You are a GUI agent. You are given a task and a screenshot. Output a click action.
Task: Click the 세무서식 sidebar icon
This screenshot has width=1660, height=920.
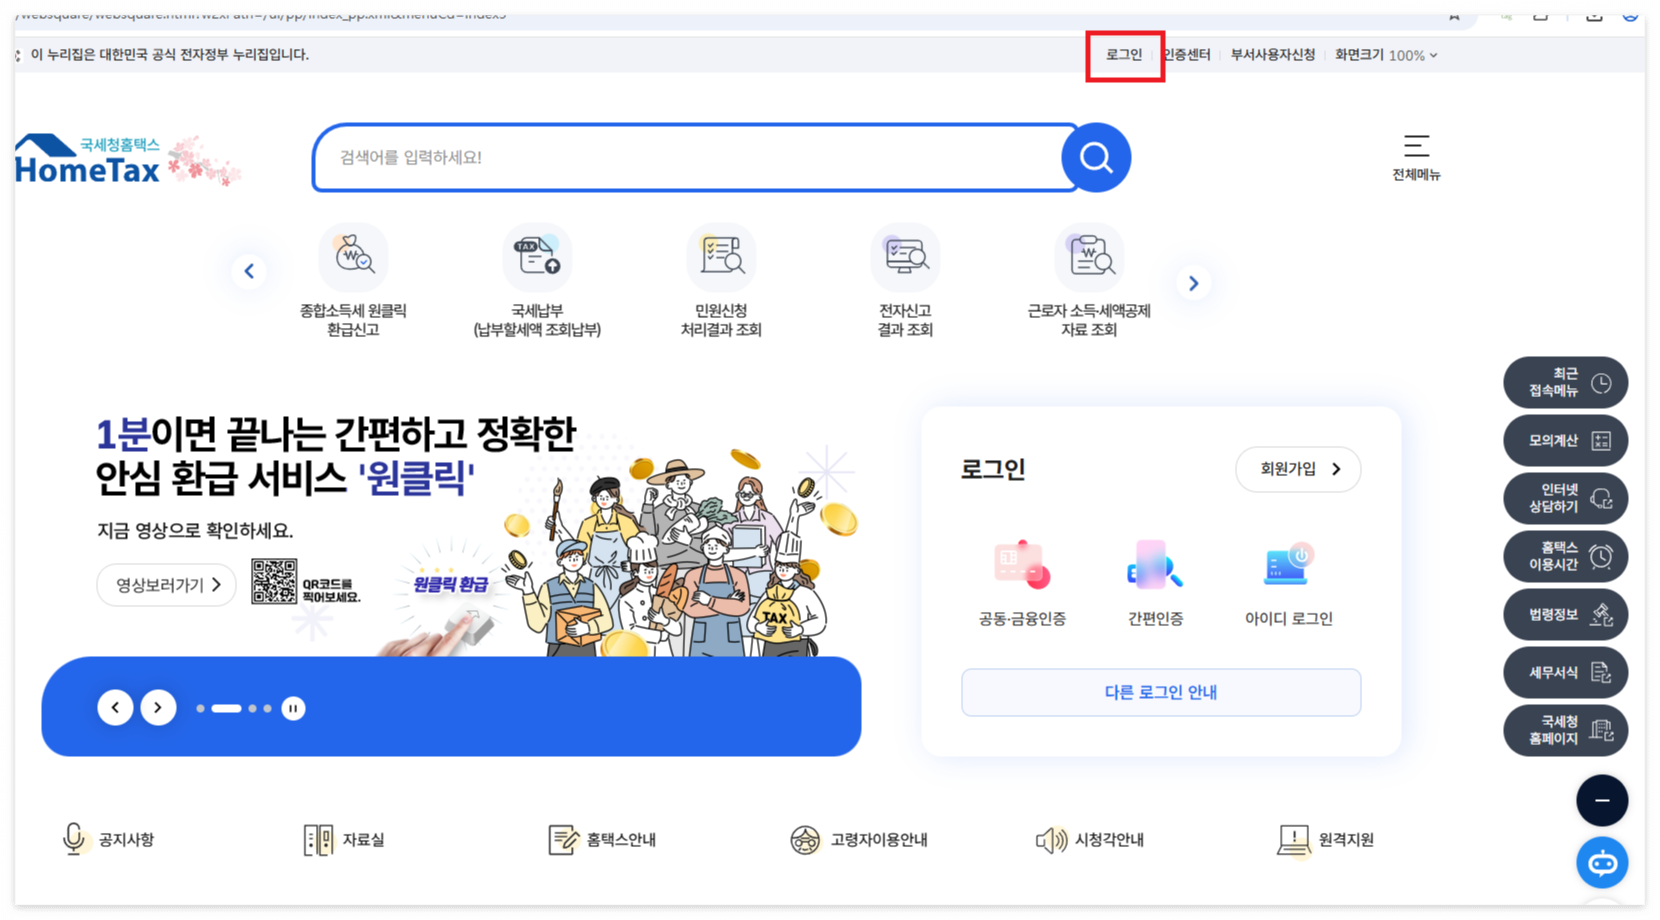(x=1564, y=672)
